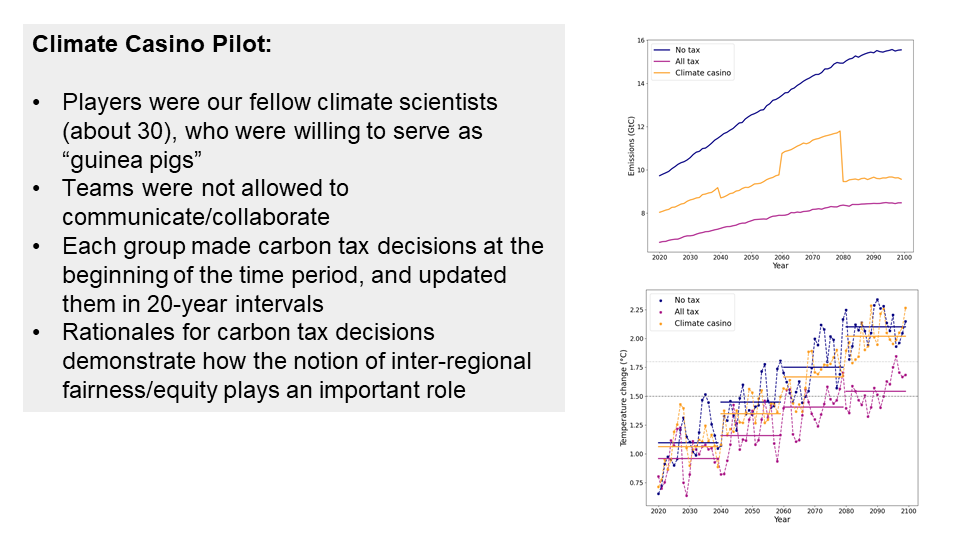Click the "Climate Casino Pilot:" heading
Screen dimensions: 960x540
click(151, 45)
